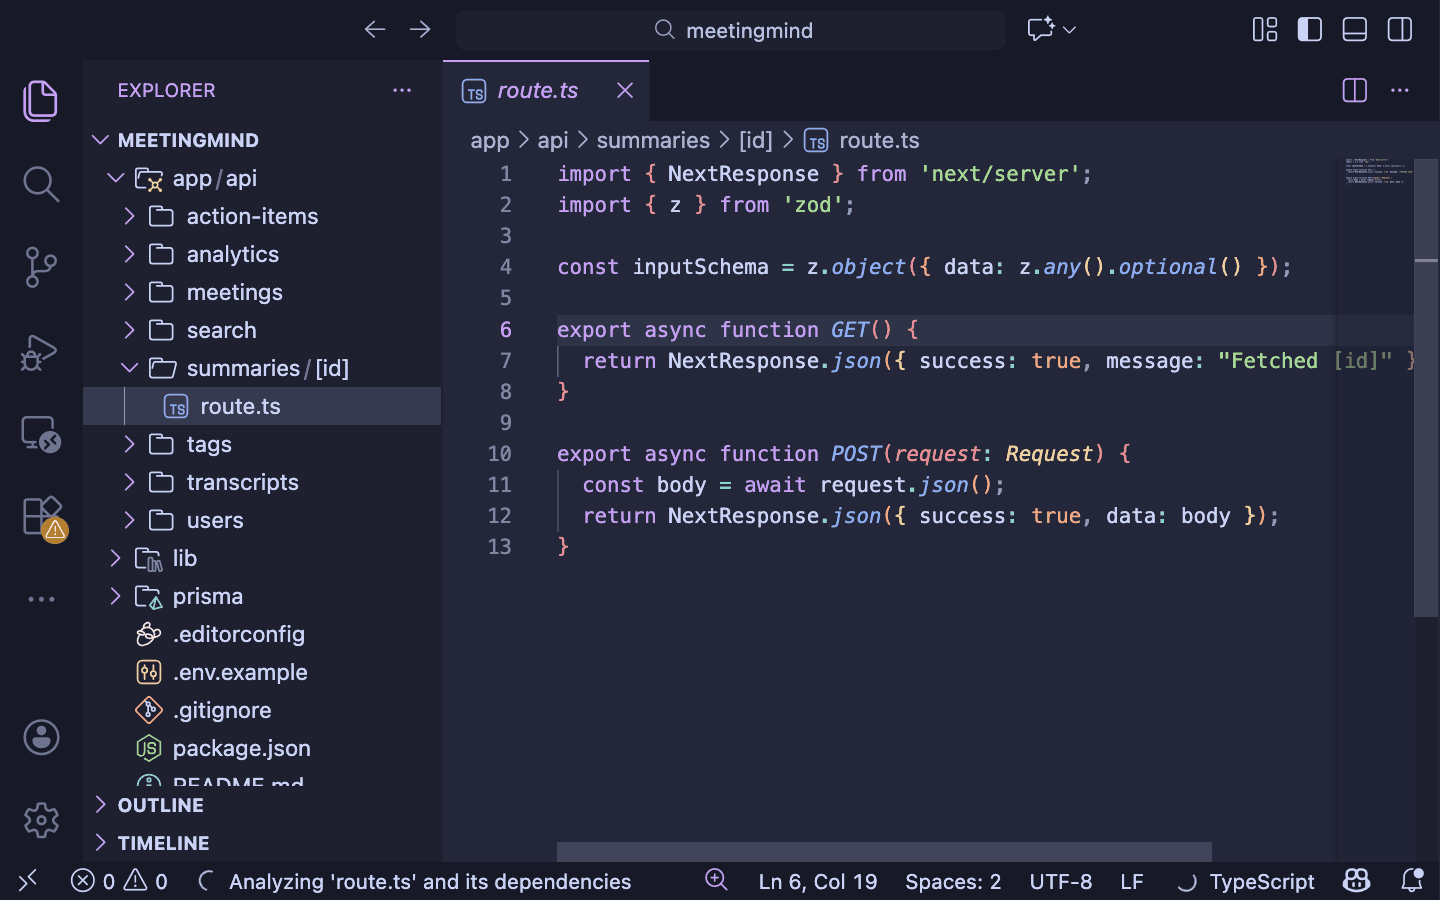Open the Manage settings gear

point(41,820)
